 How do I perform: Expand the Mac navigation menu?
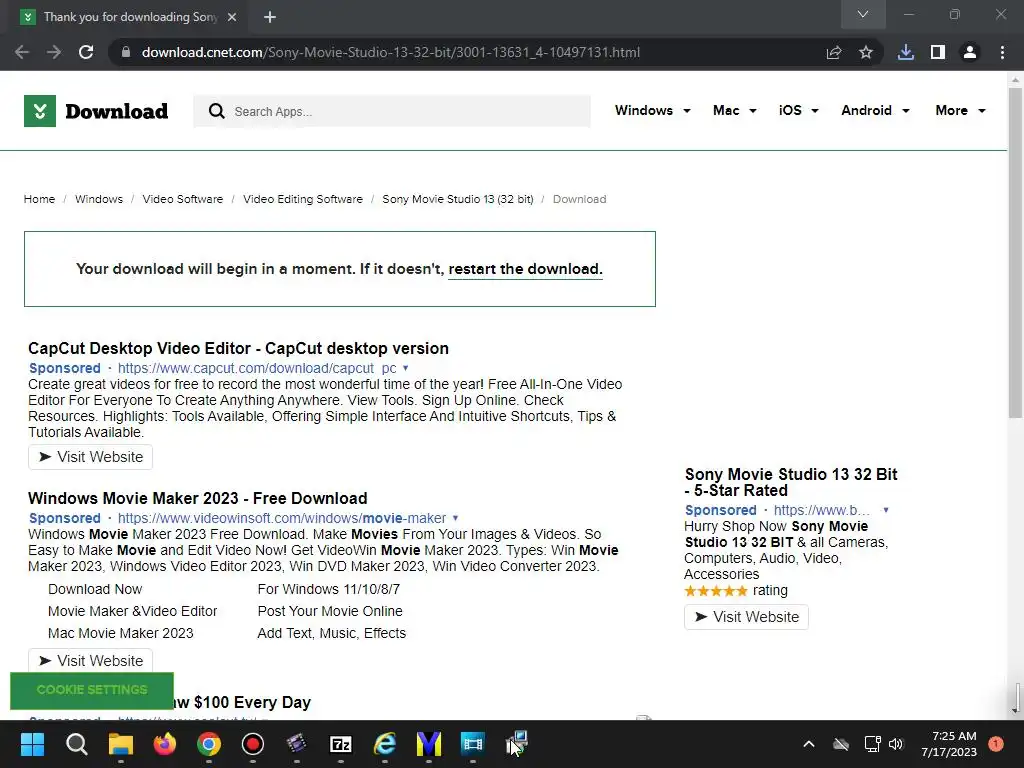[x=735, y=110]
